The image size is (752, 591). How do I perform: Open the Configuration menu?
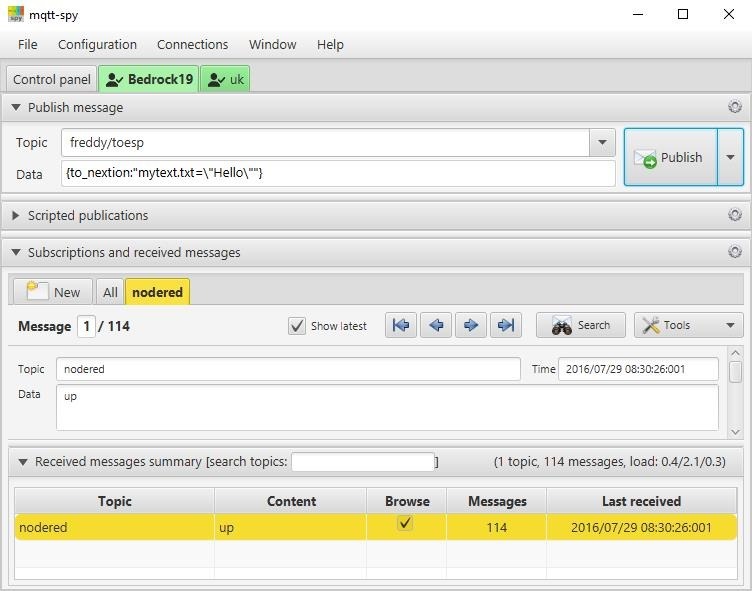tap(97, 44)
